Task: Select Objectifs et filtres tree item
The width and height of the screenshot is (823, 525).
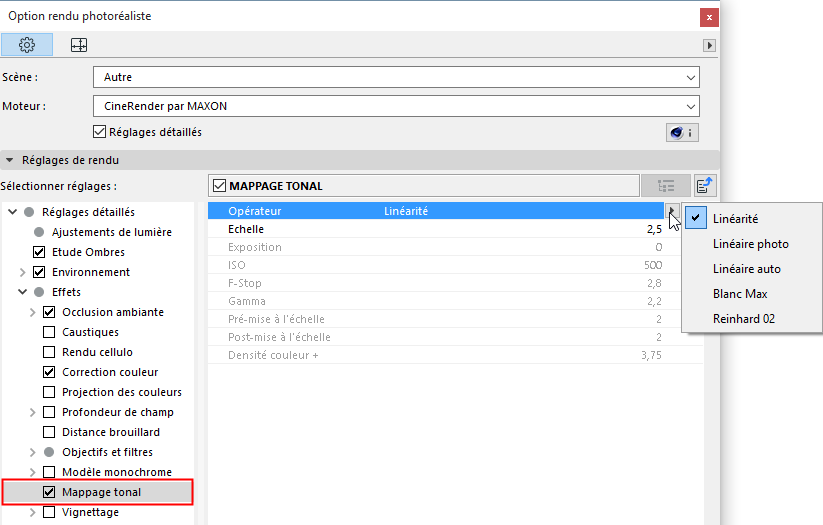Action: point(108,452)
